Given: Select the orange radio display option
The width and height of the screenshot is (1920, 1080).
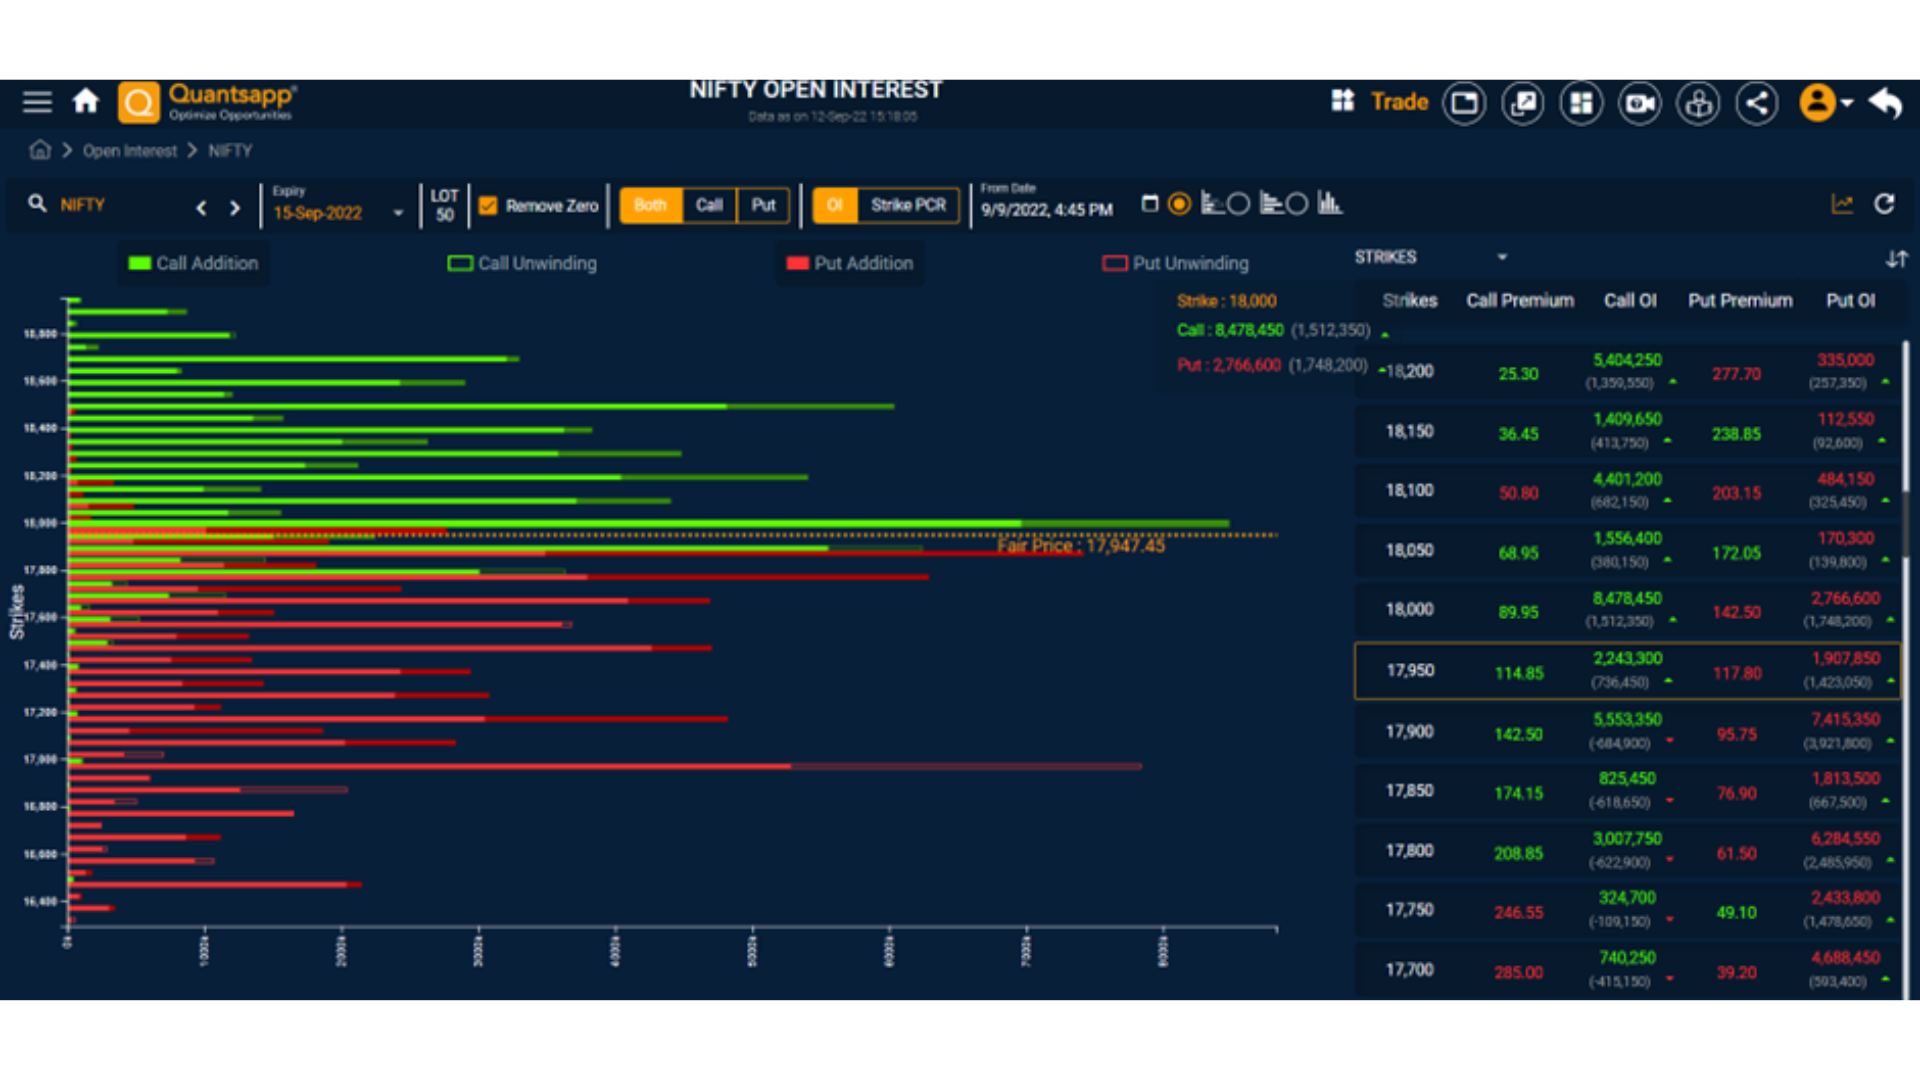Looking at the screenshot, I should [x=1179, y=204].
